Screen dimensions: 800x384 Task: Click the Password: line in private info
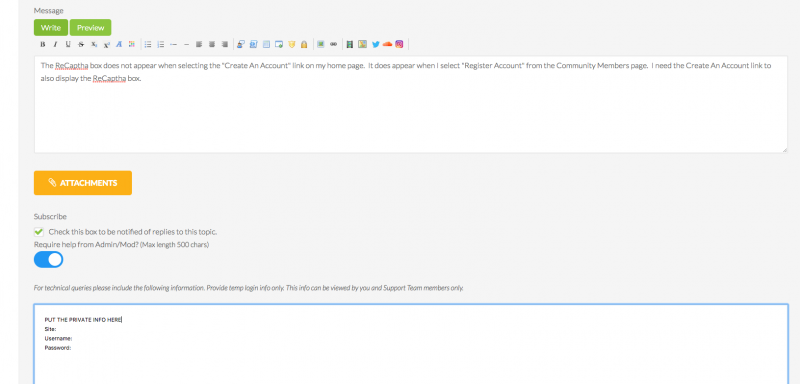[x=58, y=348]
